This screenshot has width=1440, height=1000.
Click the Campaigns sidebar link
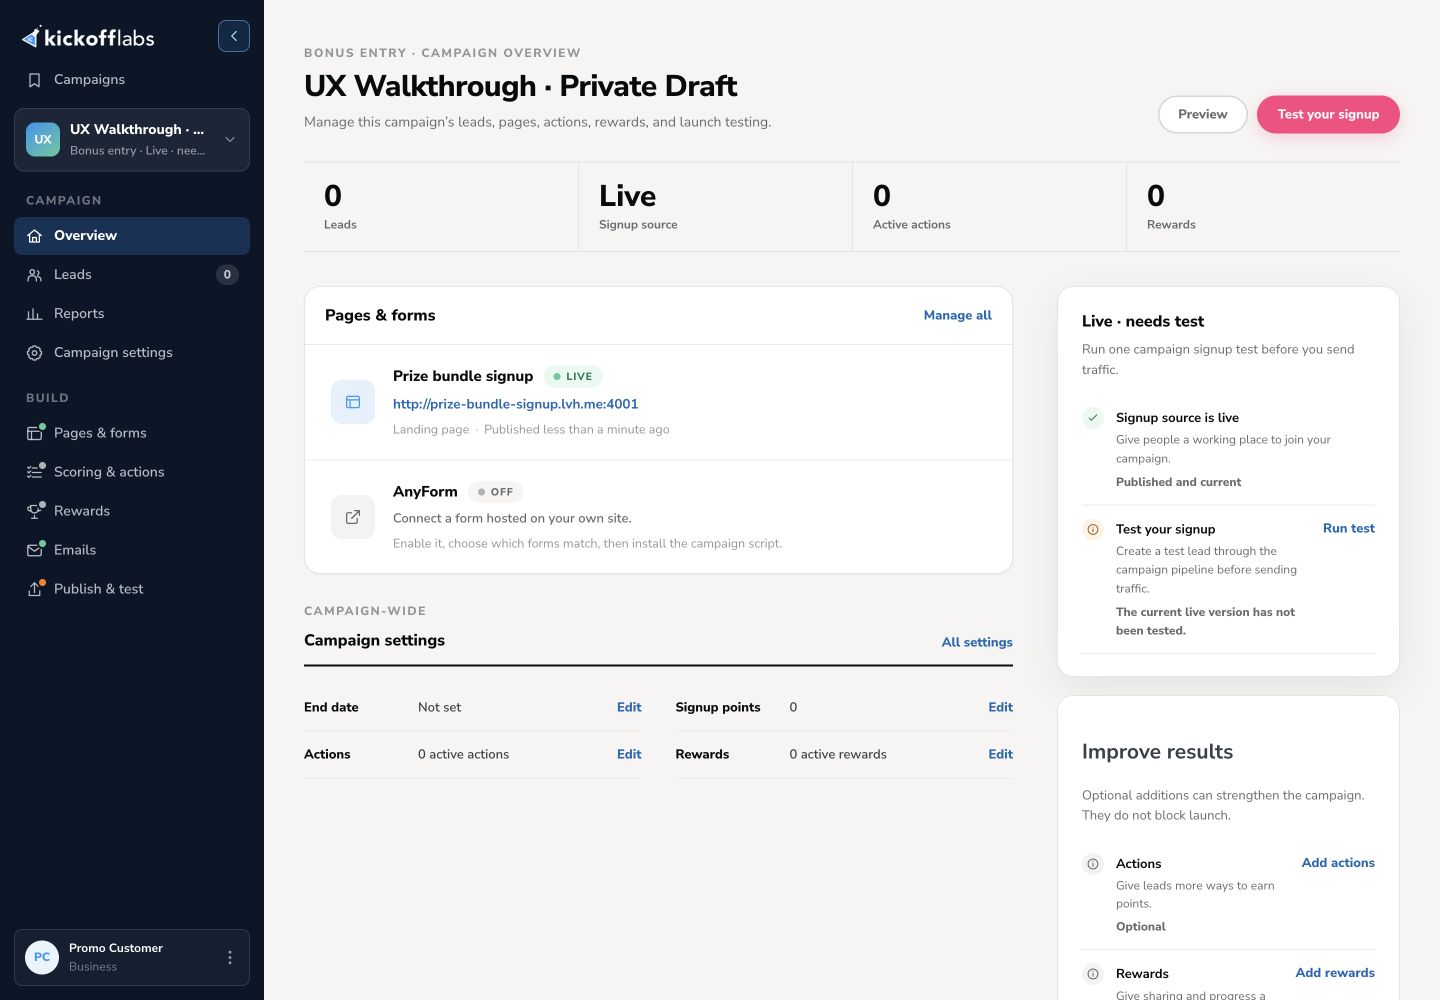coord(132,80)
